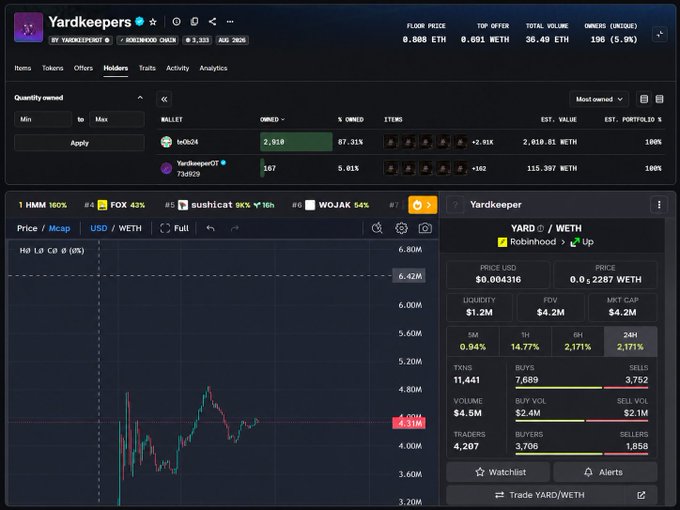
Task: Select 1H timeframe stats
Action: point(525,341)
